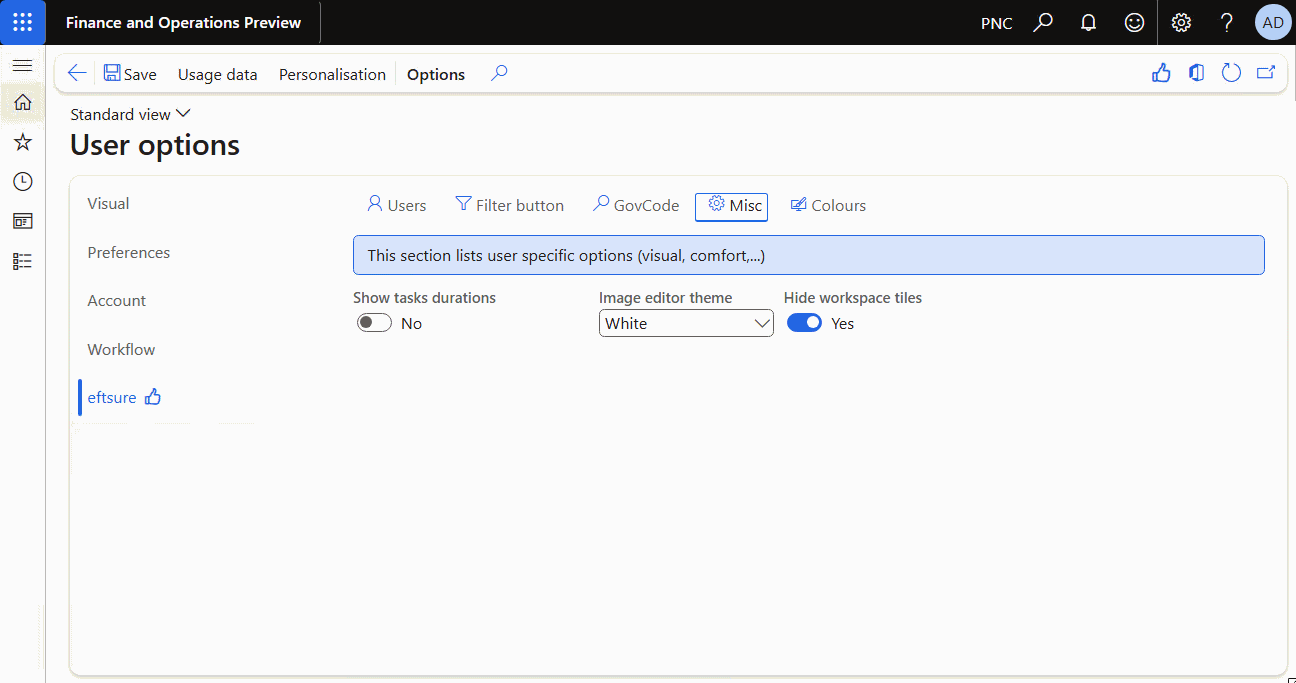Open the app launcher waffle menu
1296x683 pixels.
[22, 22]
